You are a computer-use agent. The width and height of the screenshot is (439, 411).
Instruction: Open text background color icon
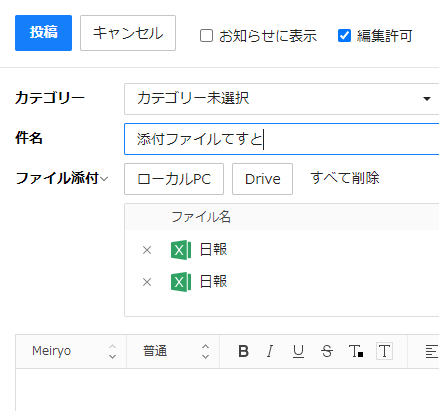pyautogui.click(x=384, y=351)
